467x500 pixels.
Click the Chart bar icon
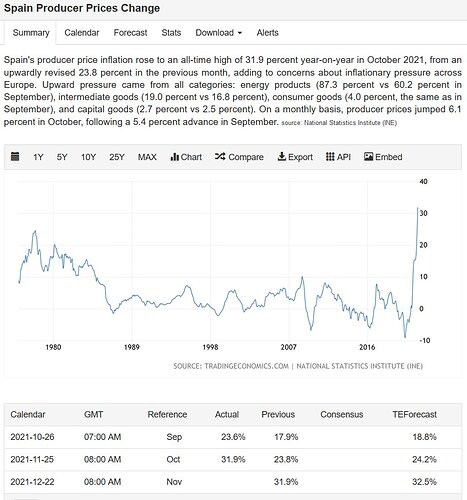[x=174, y=157]
